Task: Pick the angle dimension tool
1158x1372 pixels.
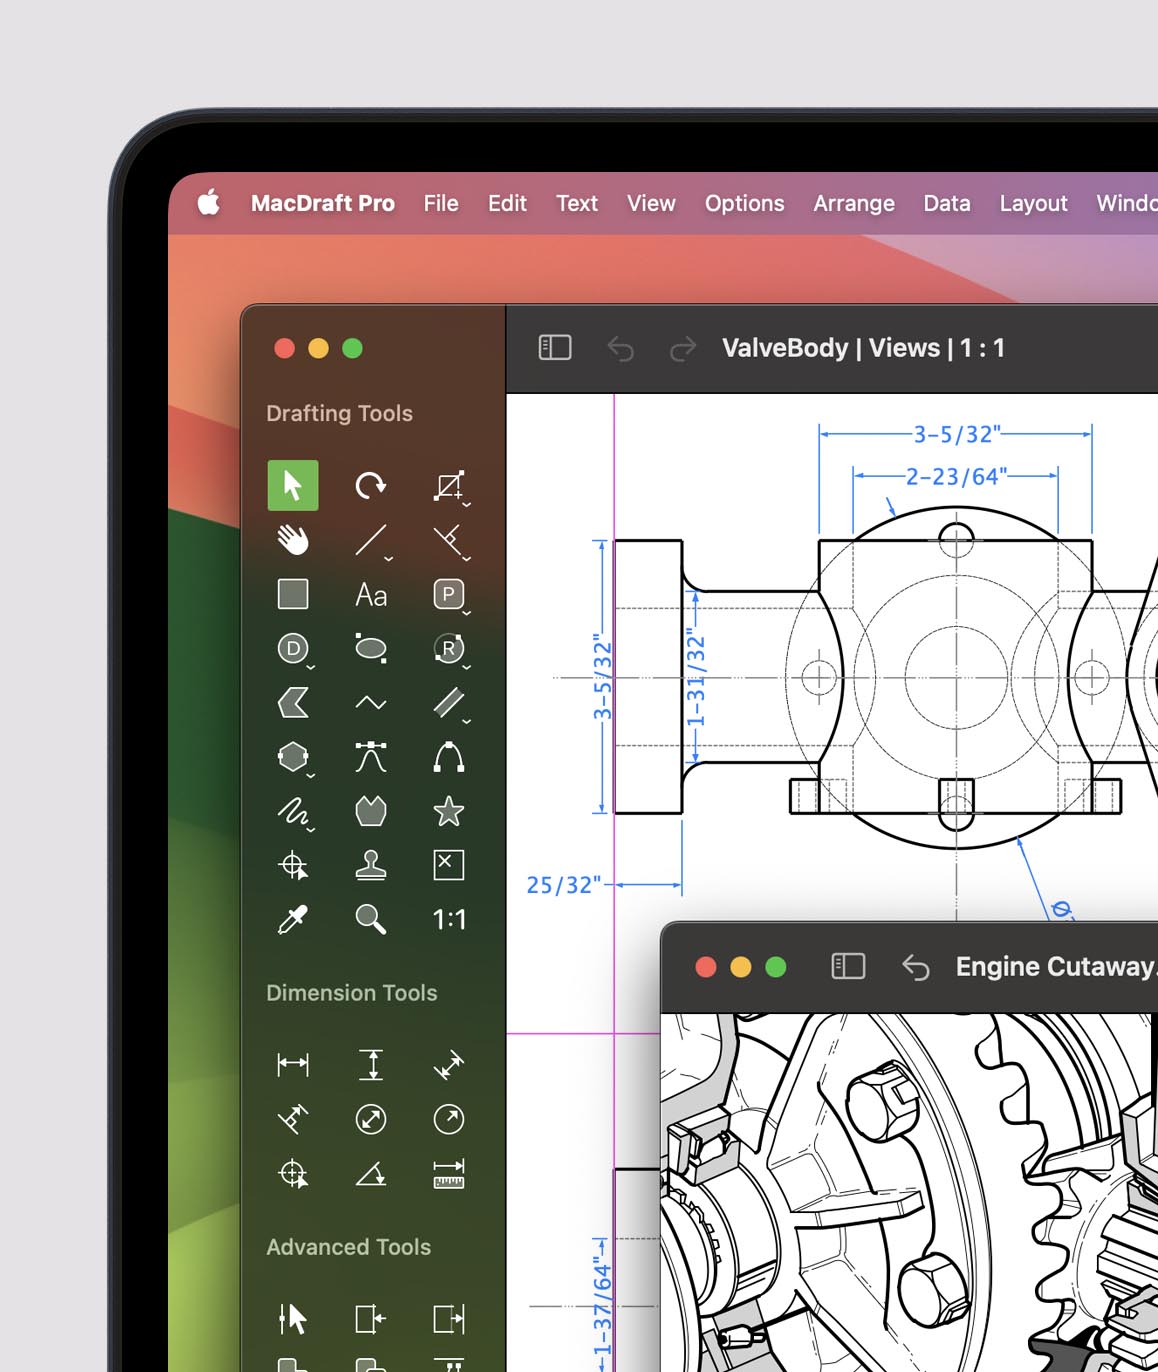Action: coord(371,1173)
